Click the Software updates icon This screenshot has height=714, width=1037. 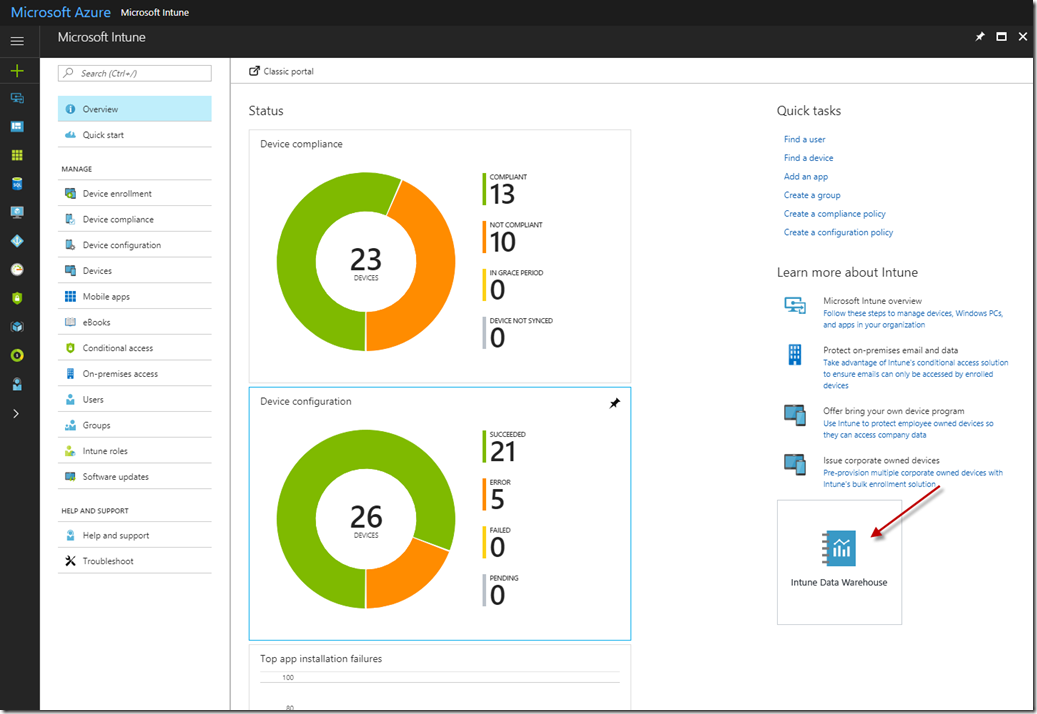[x=70, y=477]
